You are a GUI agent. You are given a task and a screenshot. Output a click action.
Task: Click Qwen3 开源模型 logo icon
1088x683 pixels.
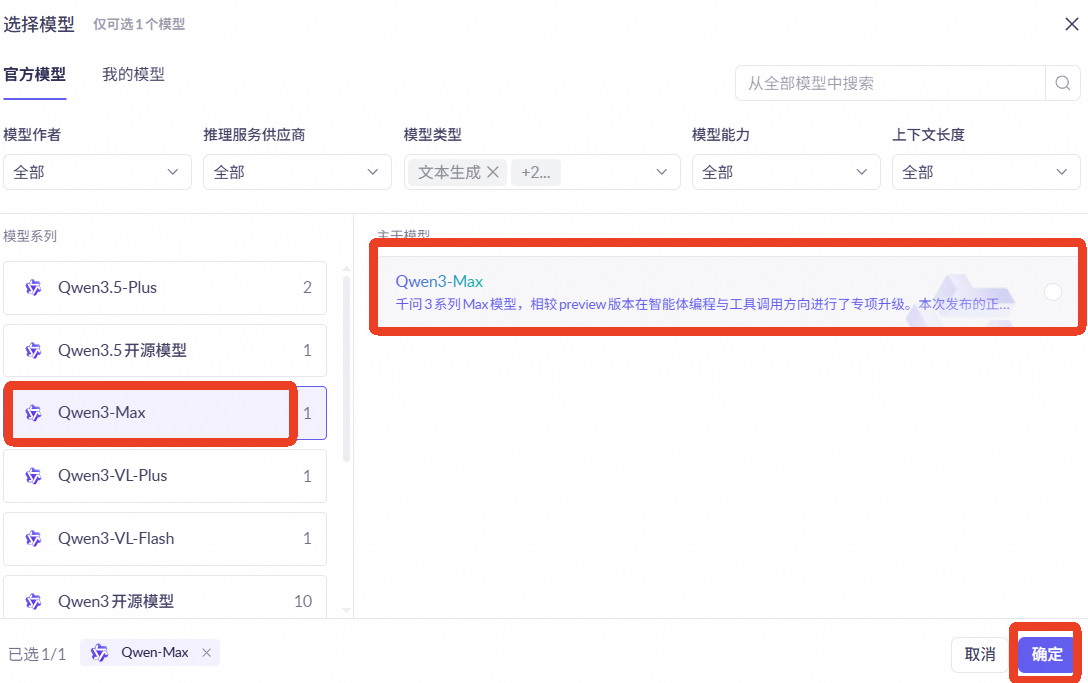click(33, 601)
